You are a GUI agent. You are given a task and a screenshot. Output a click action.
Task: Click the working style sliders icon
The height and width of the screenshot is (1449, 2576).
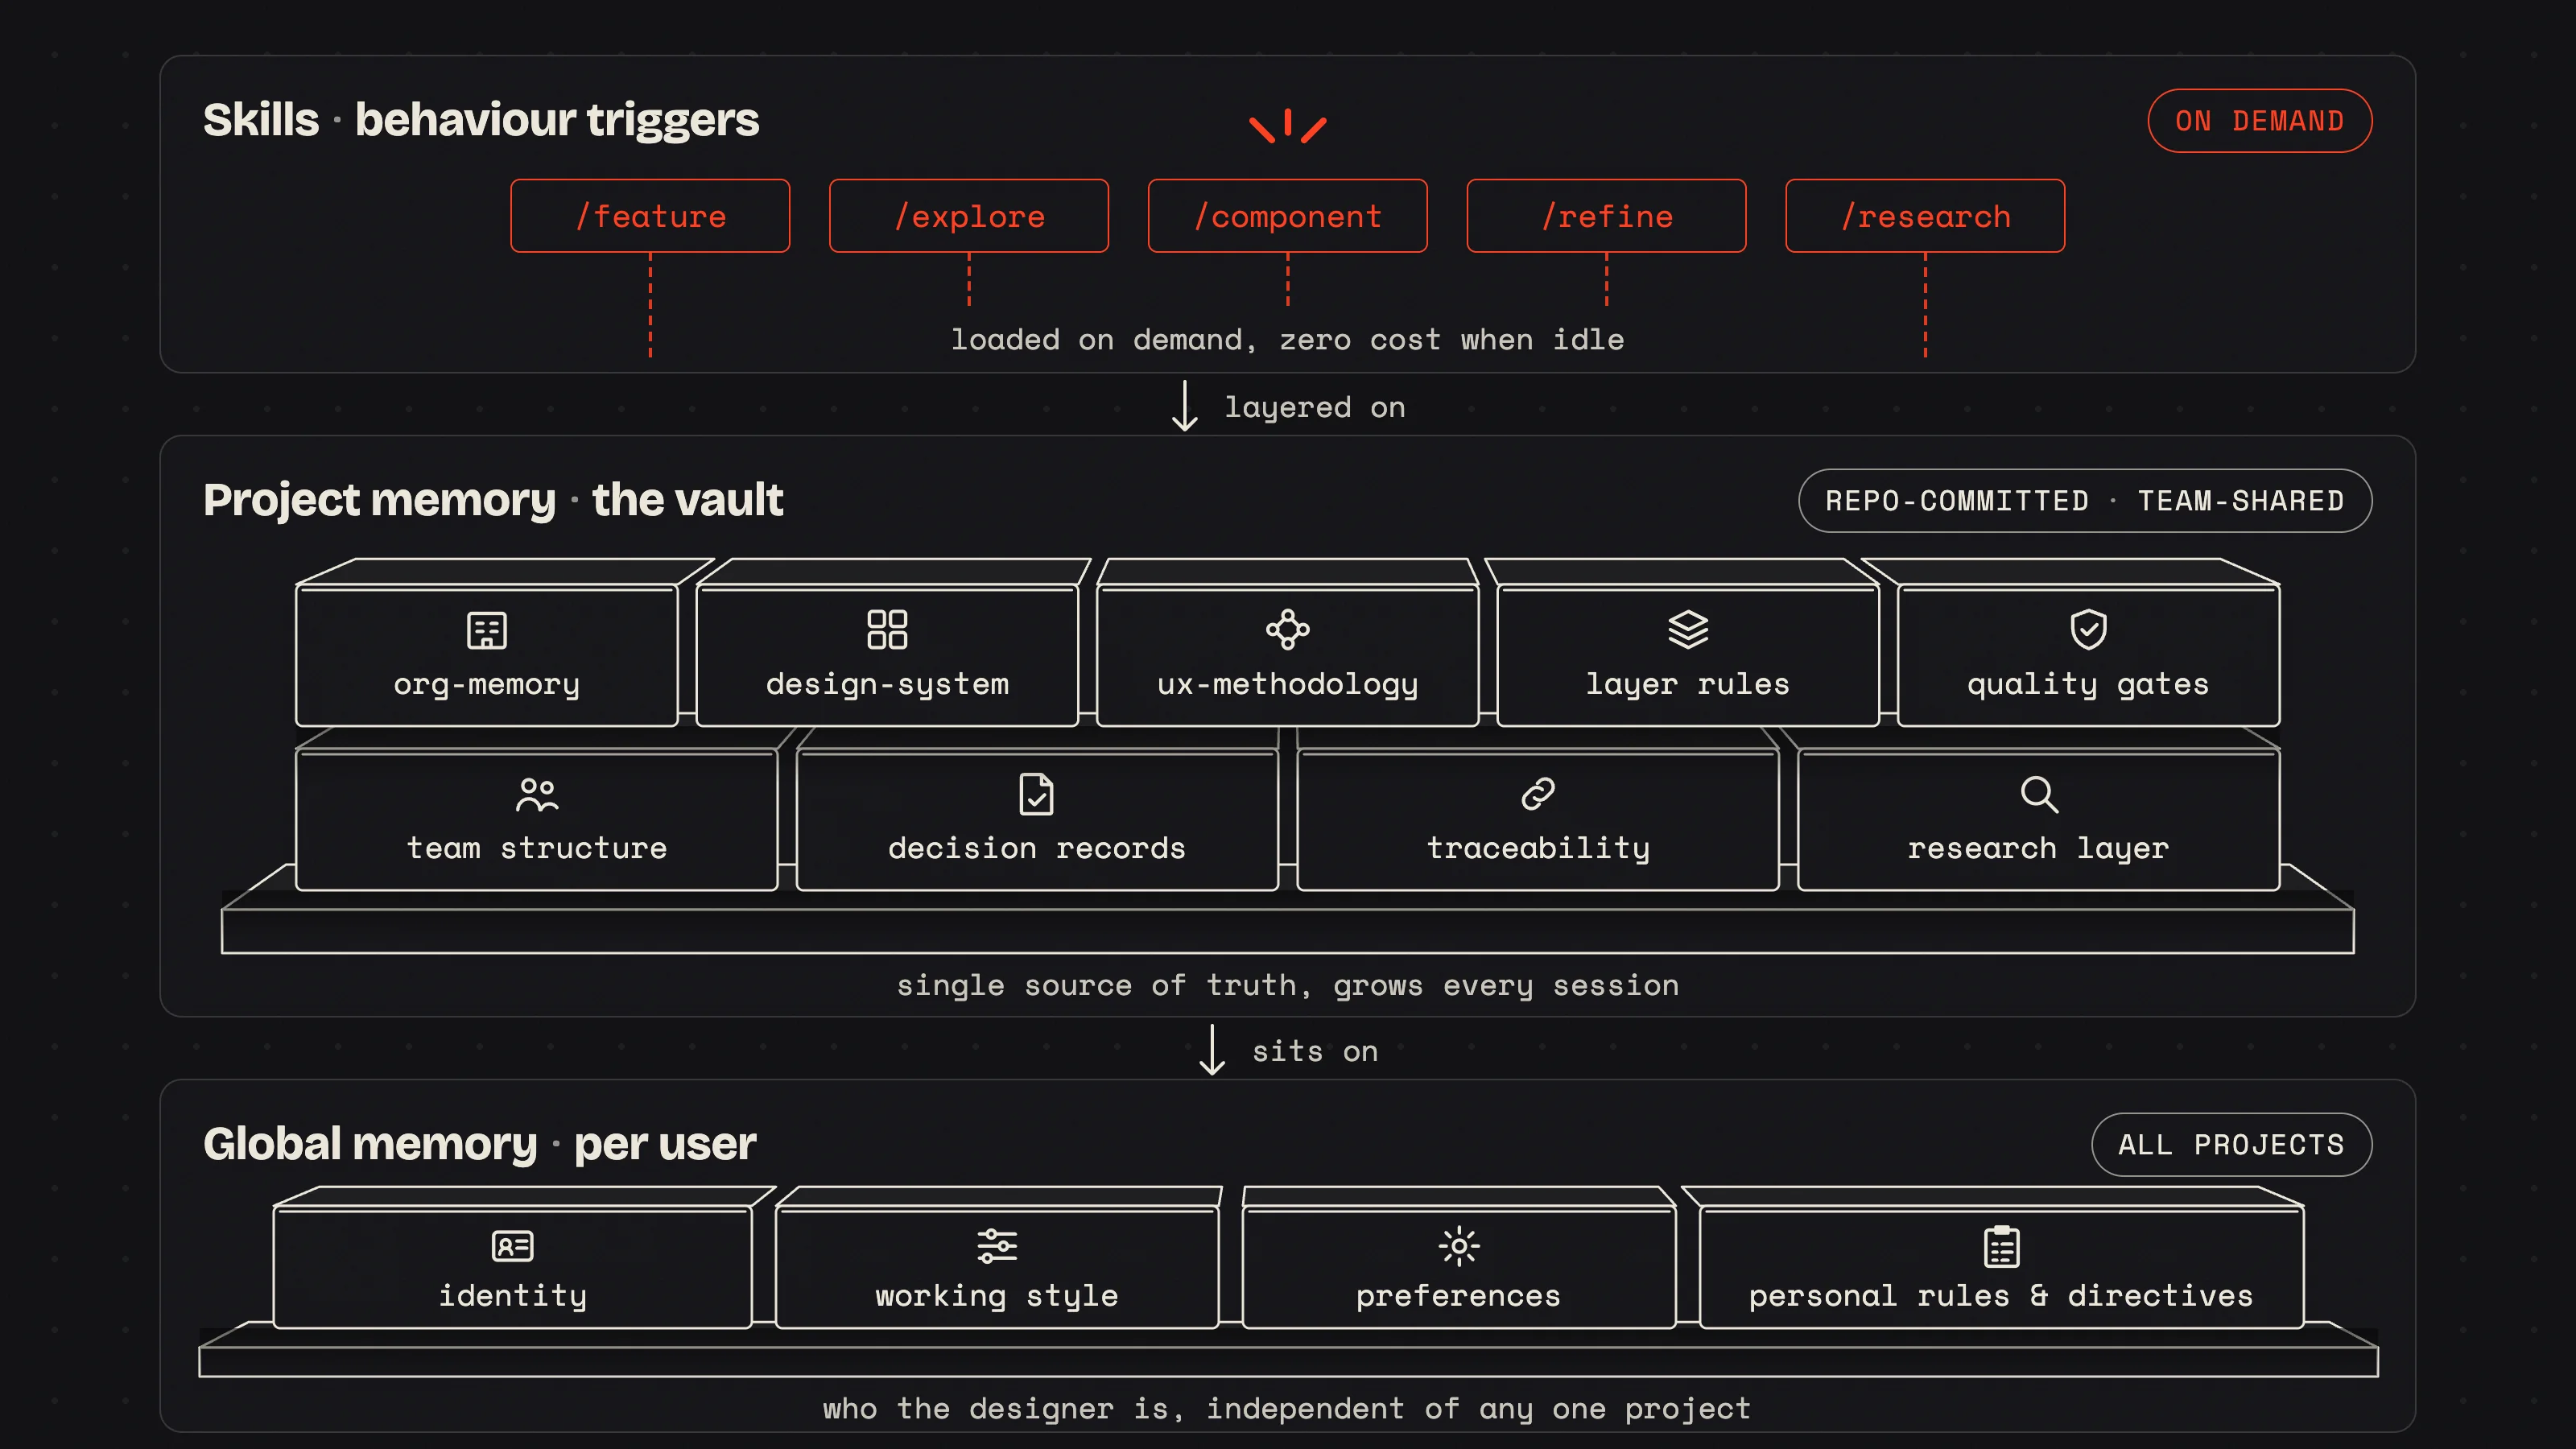pos(997,1246)
